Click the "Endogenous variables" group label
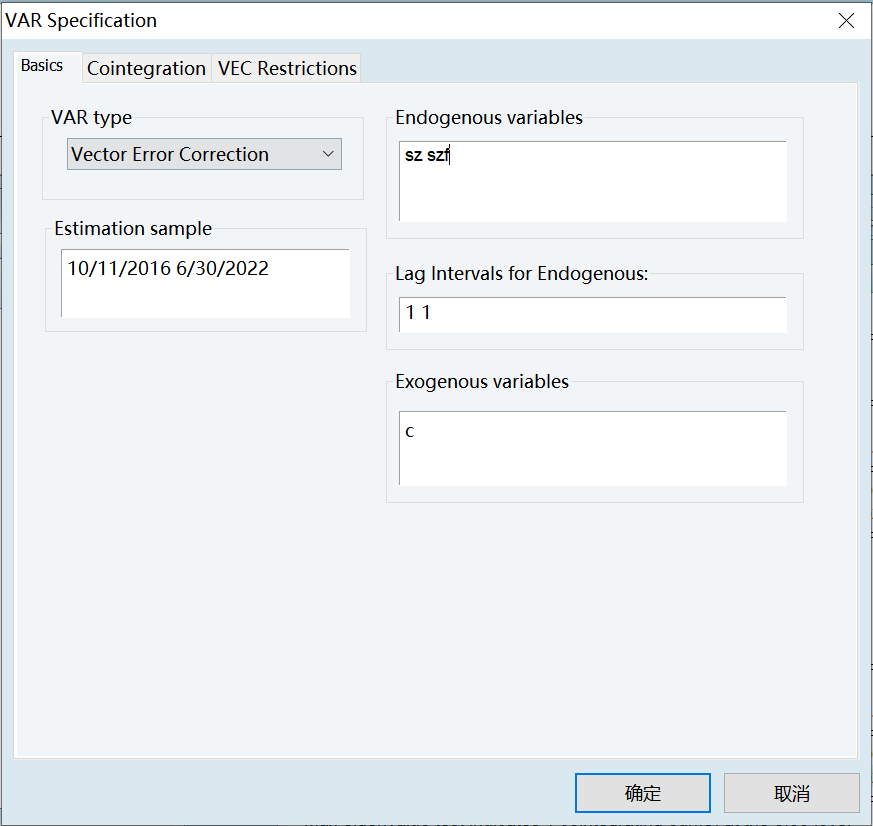Viewport: 873px width, 826px height. 489,117
